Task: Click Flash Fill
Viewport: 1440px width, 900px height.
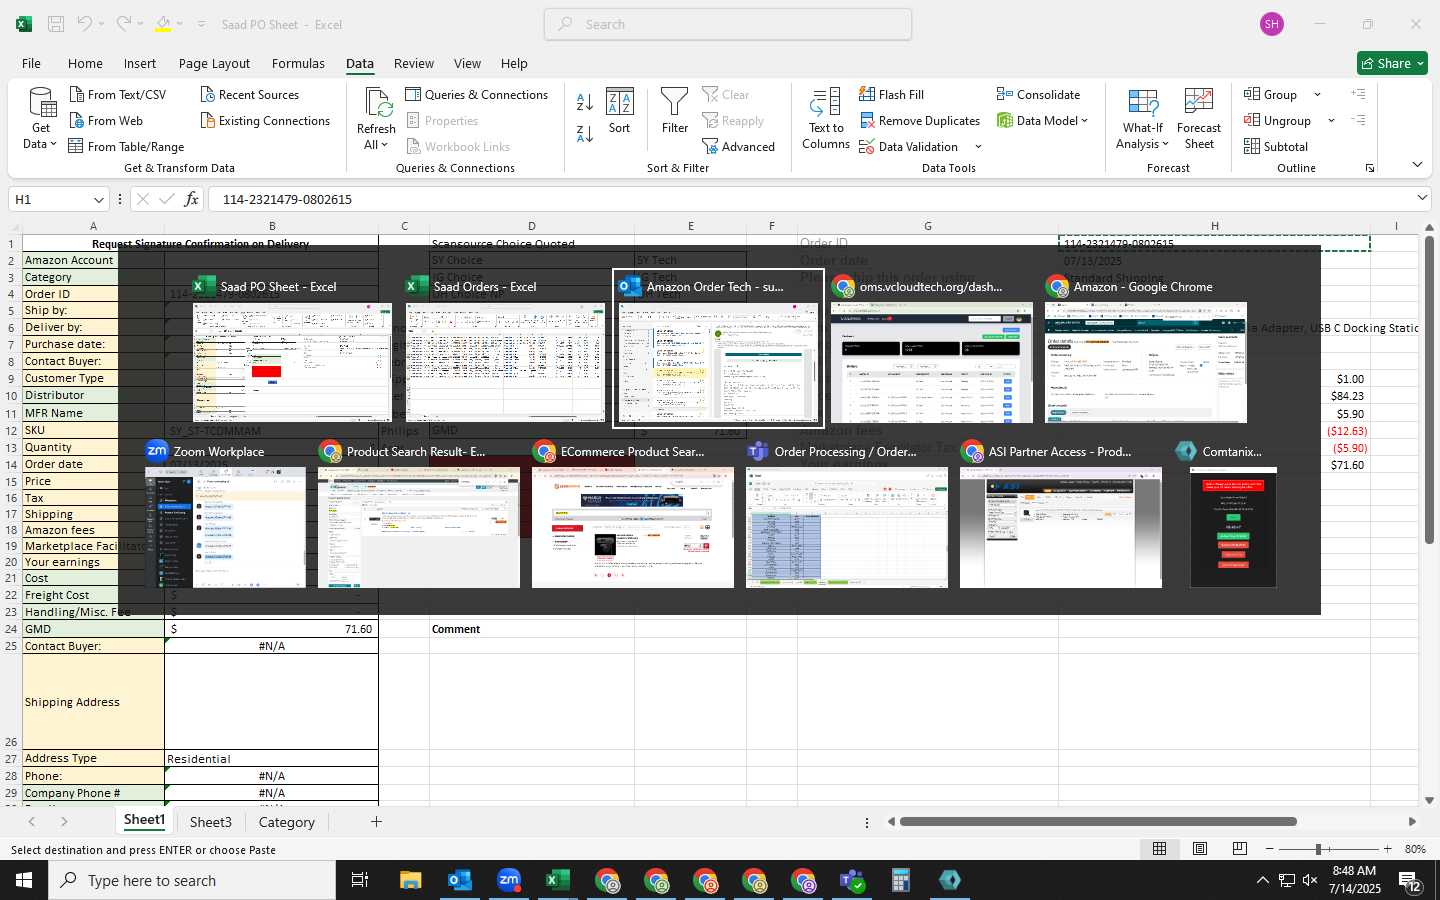Action: tap(891, 94)
